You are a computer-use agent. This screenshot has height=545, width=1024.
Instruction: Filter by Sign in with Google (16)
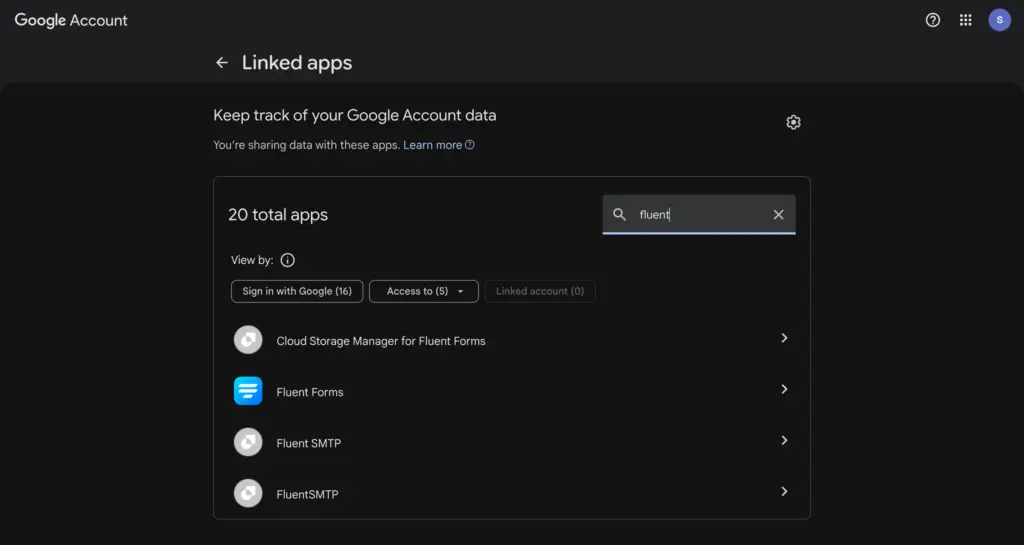click(297, 291)
